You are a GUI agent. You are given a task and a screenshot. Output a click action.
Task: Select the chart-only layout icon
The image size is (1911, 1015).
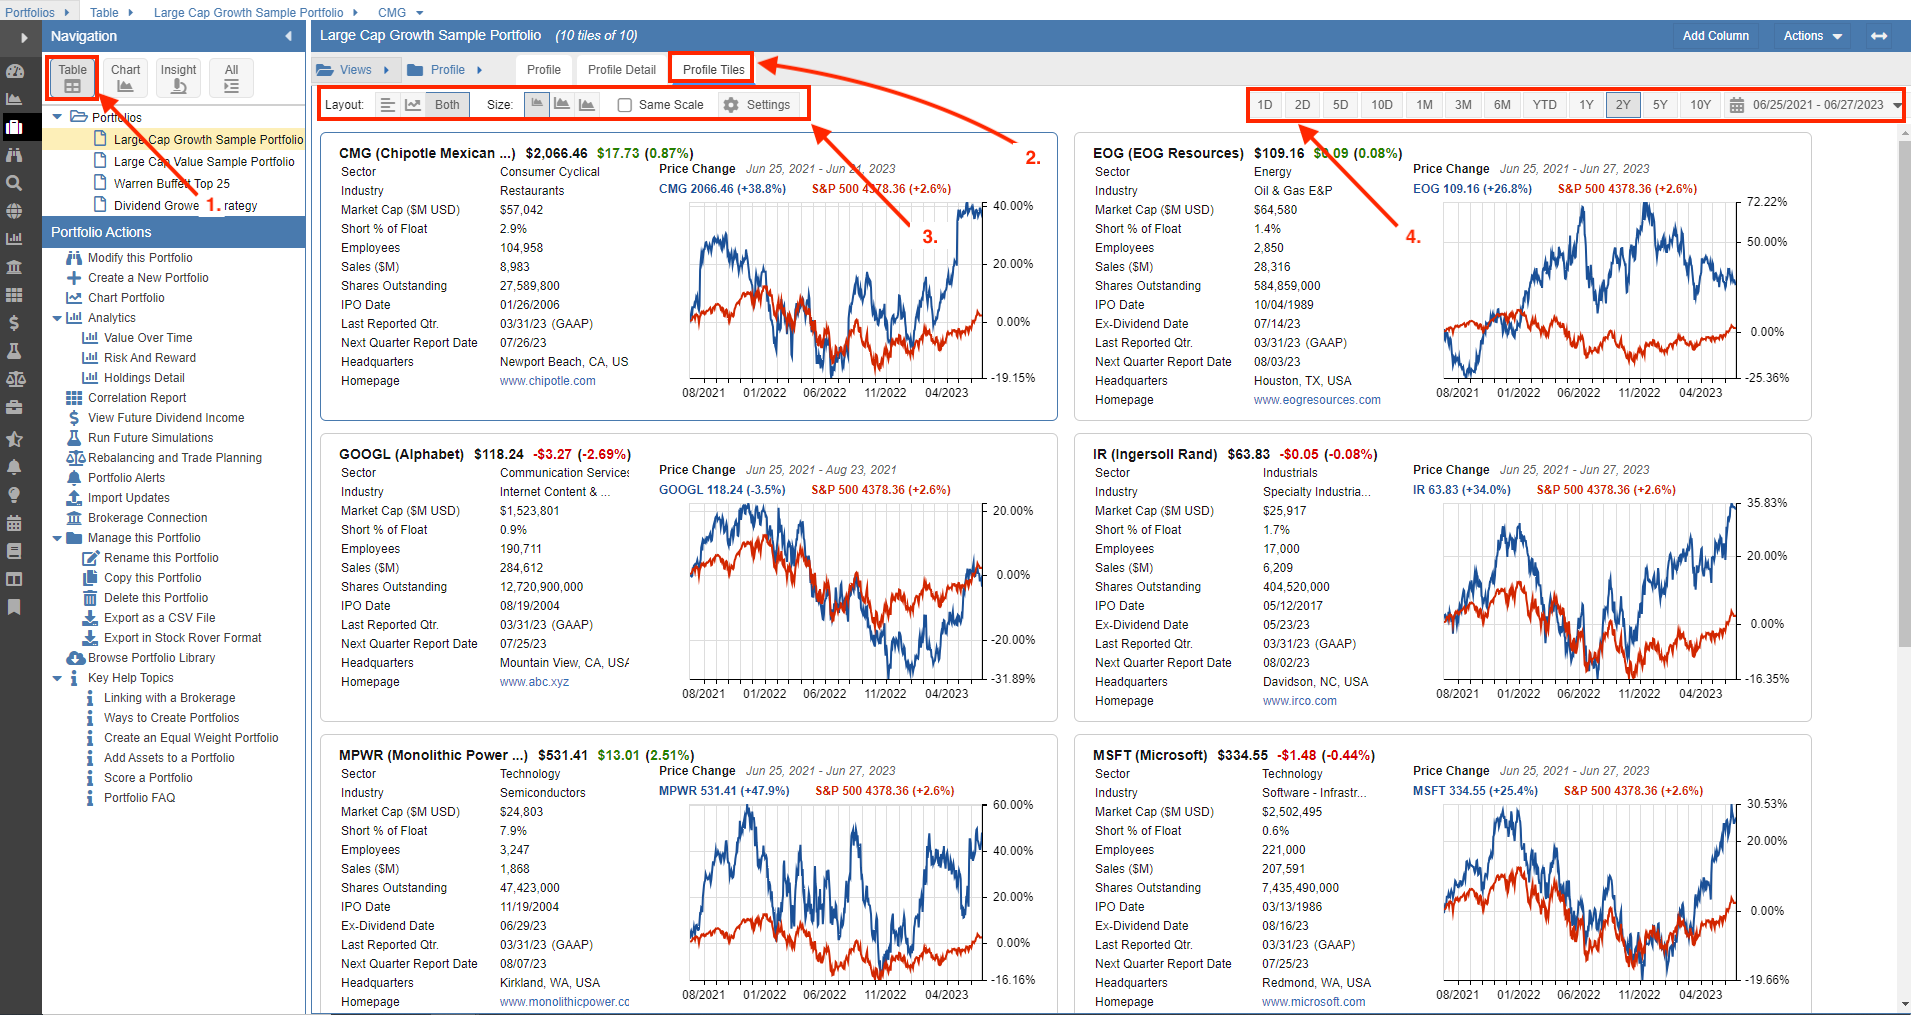click(413, 104)
